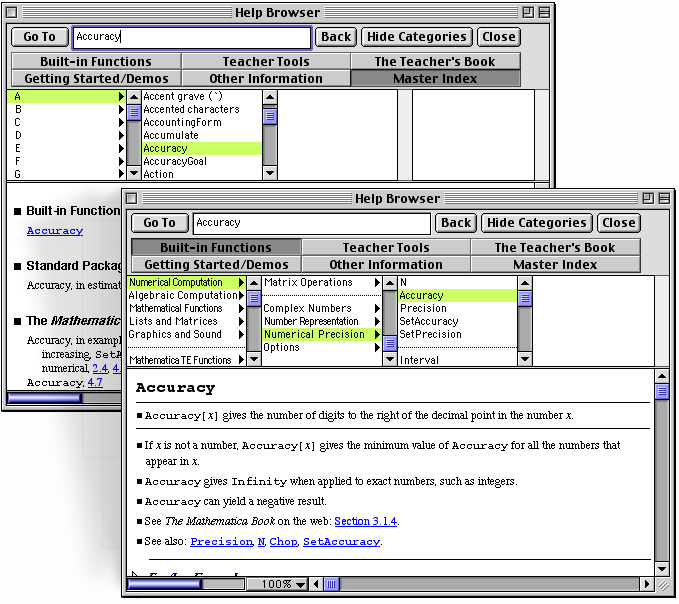Screen dimensions: 679x604
Task: Click Hide Categories in the front window
Action: pyautogui.click(x=537, y=223)
